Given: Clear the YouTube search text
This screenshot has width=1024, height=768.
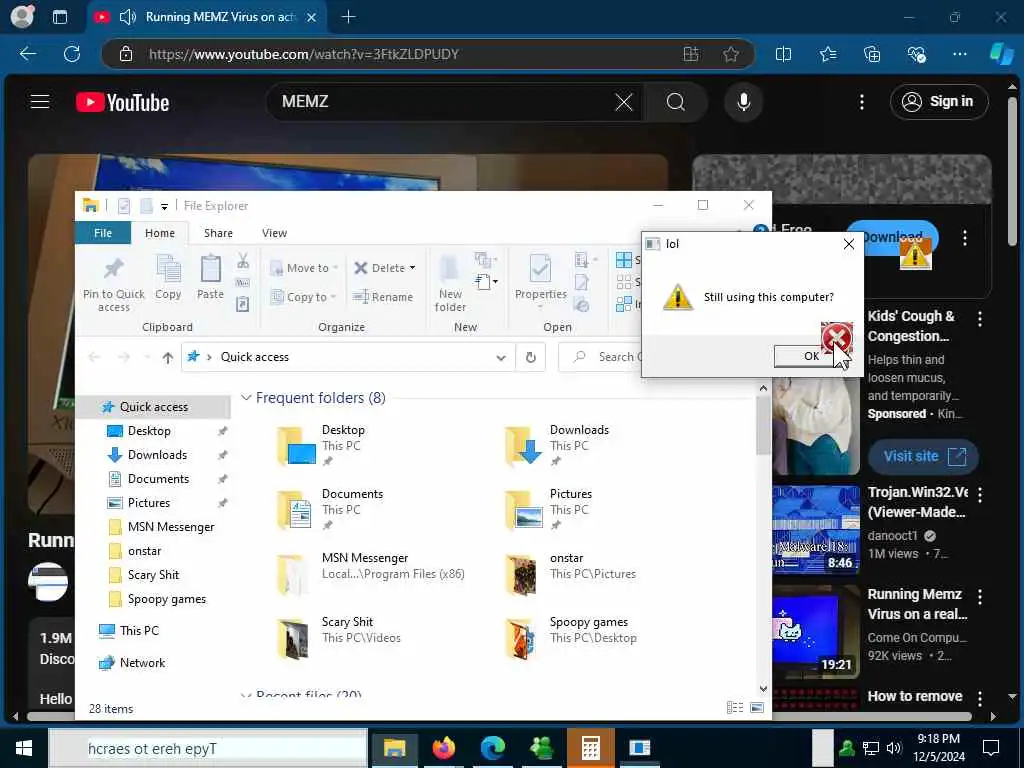Looking at the screenshot, I should [624, 102].
